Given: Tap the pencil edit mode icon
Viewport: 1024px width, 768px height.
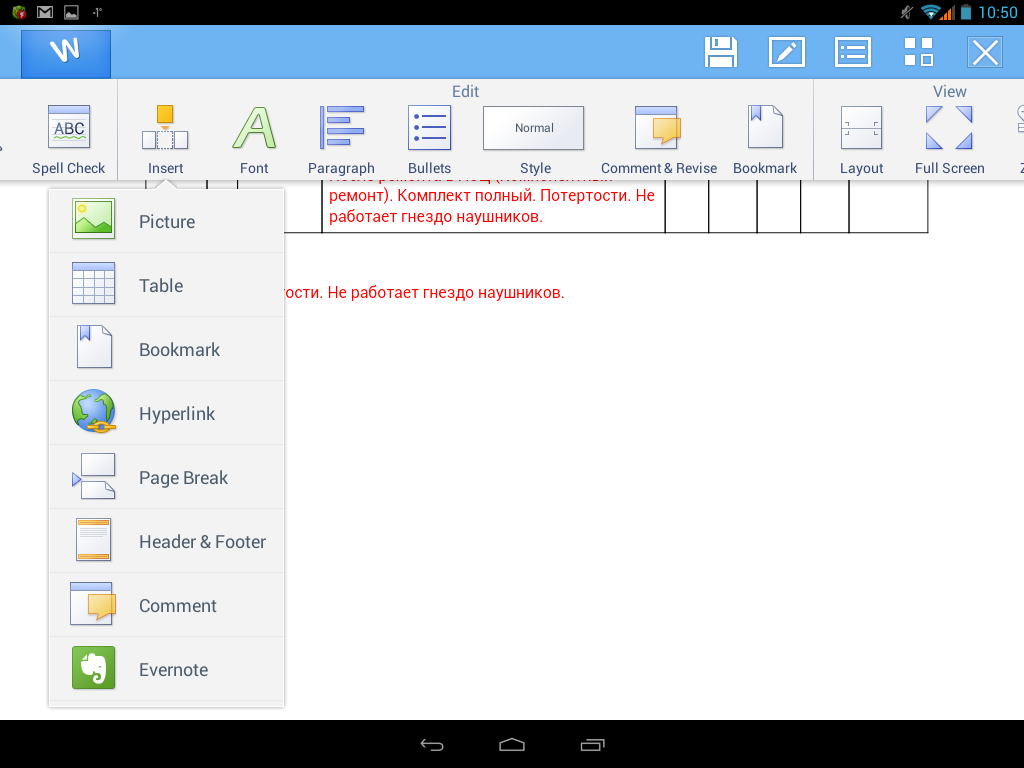Looking at the screenshot, I should click(786, 52).
